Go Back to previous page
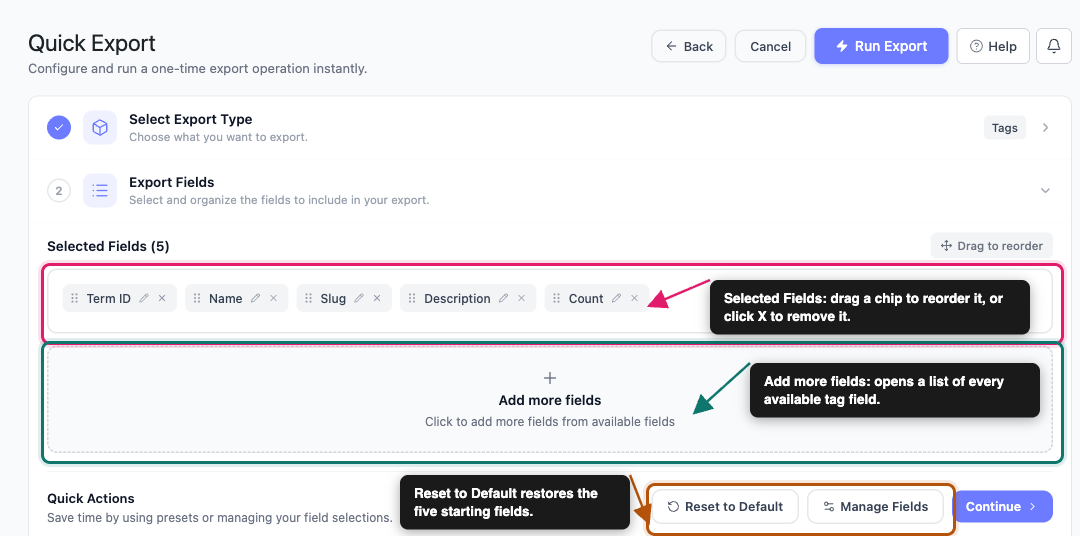The image size is (1080, 536). coord(689,46)
